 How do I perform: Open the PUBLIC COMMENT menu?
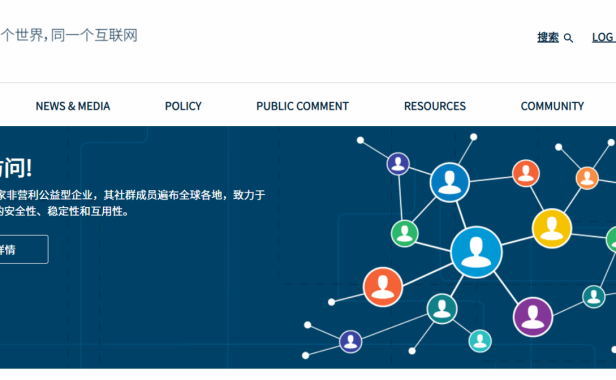(302, 106)
